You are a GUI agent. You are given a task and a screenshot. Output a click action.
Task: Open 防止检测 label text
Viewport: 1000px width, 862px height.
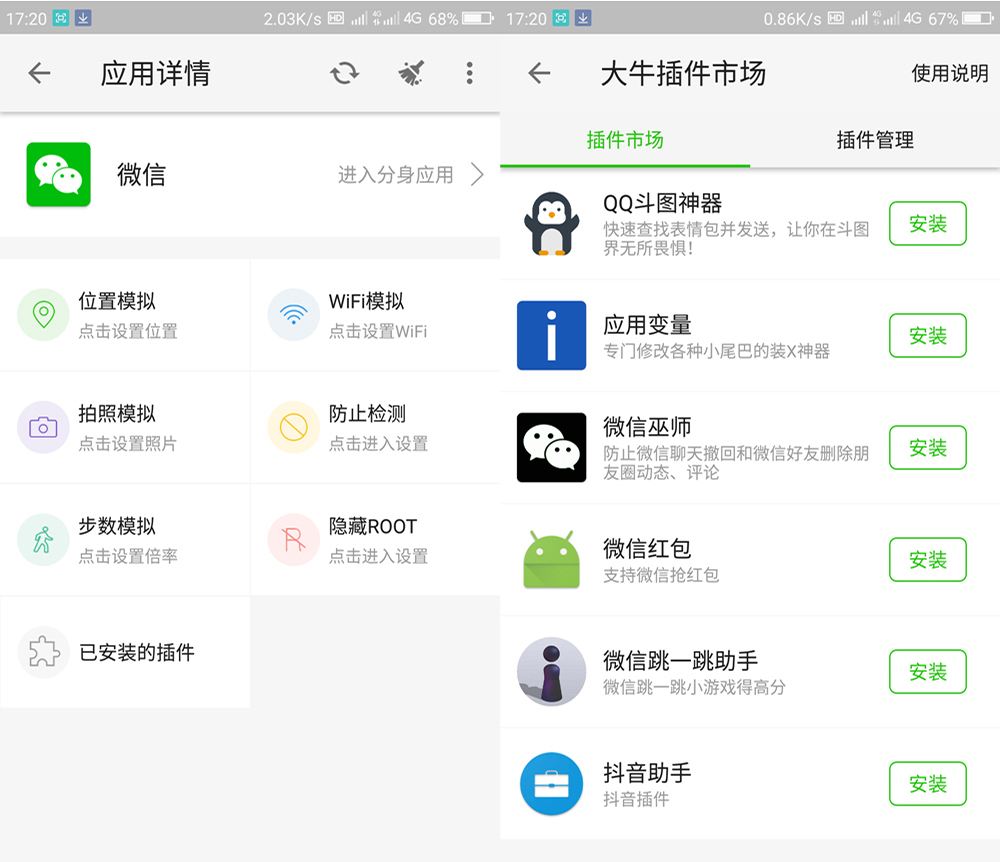(367, 414)
